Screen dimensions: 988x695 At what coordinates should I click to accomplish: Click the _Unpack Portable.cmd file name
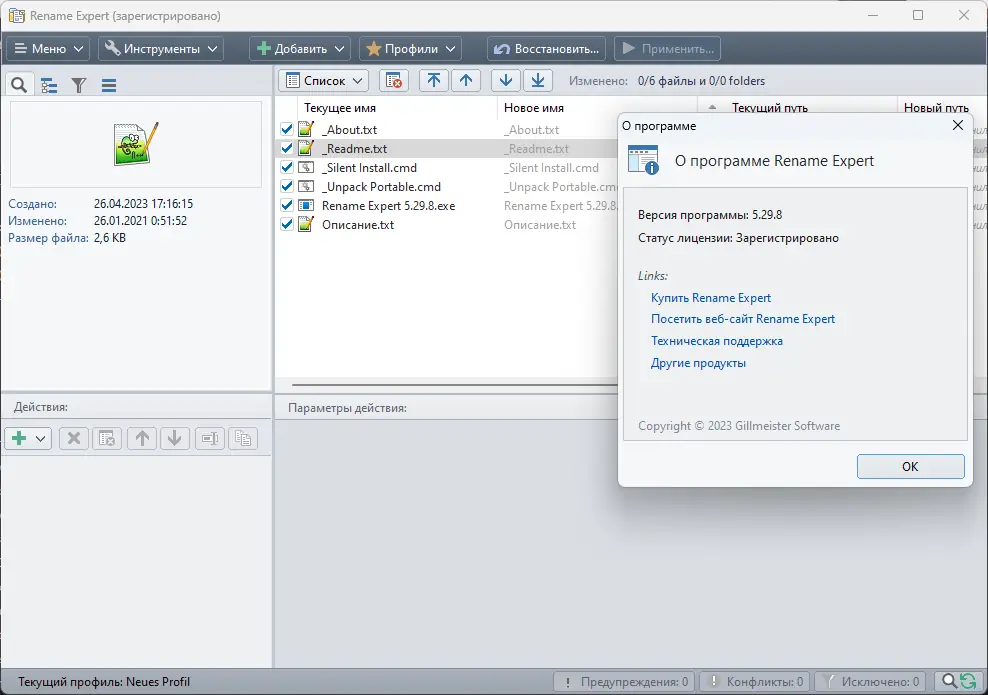pos(381,187)
